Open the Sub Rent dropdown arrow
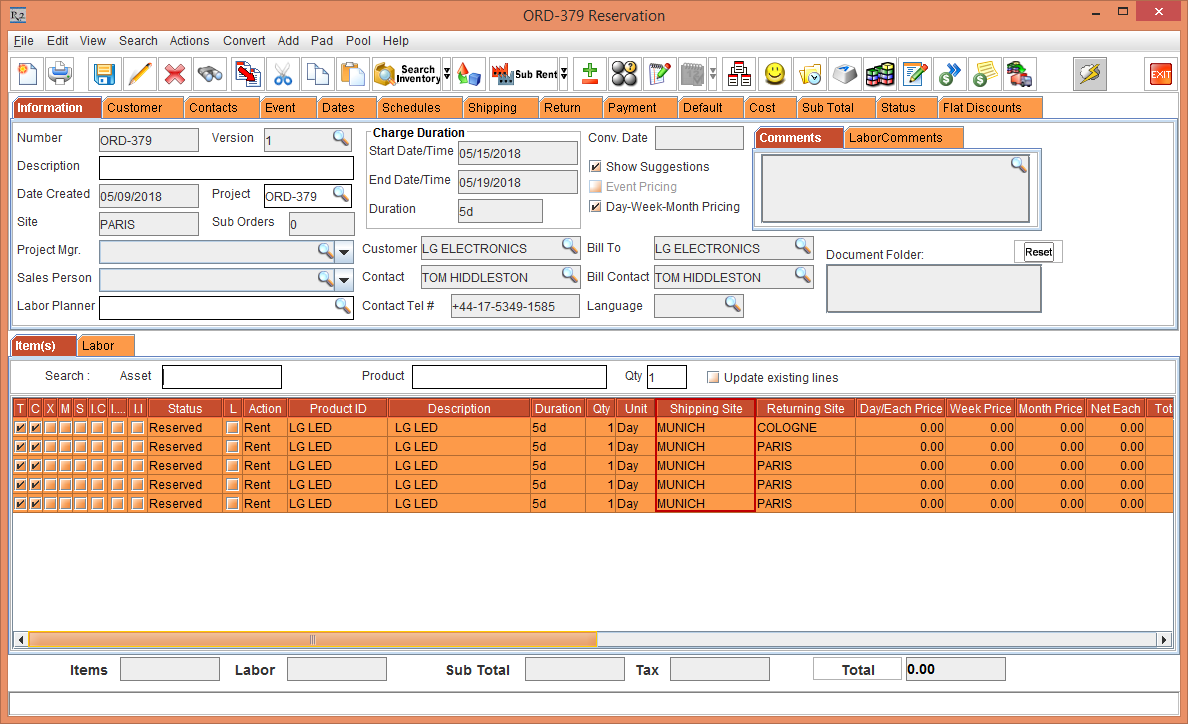The image size is (1188, 724). [564, 74]
